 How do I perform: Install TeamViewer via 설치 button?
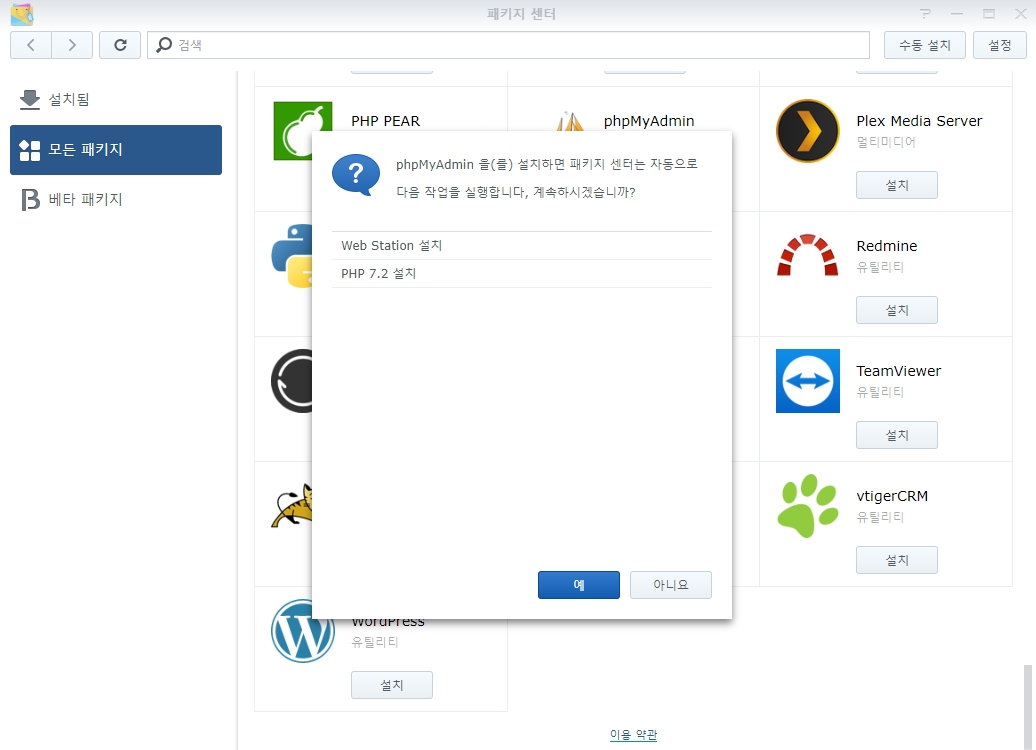(897, 435)
